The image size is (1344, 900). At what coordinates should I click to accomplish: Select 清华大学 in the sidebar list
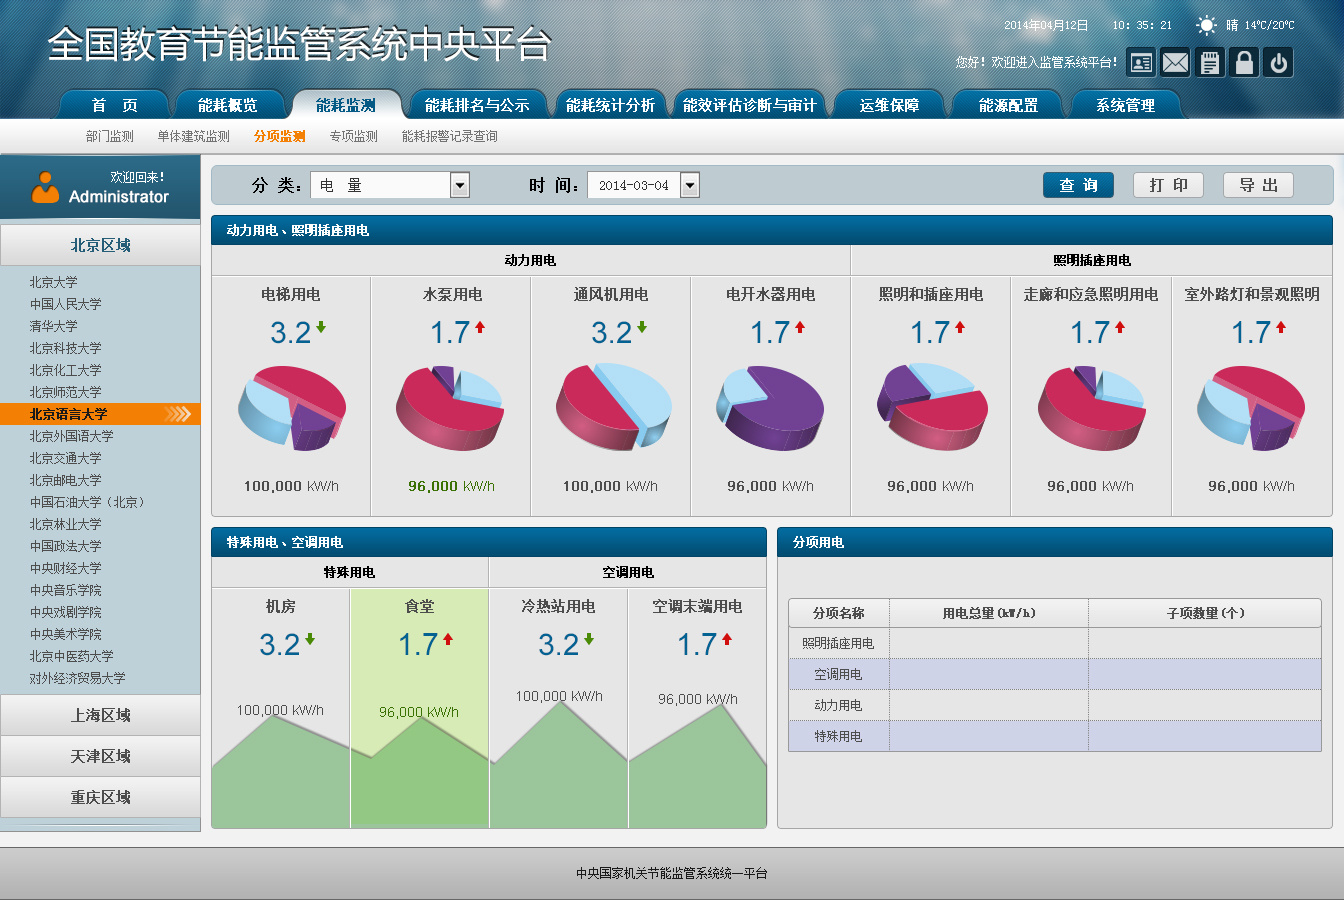click(53, 326)
